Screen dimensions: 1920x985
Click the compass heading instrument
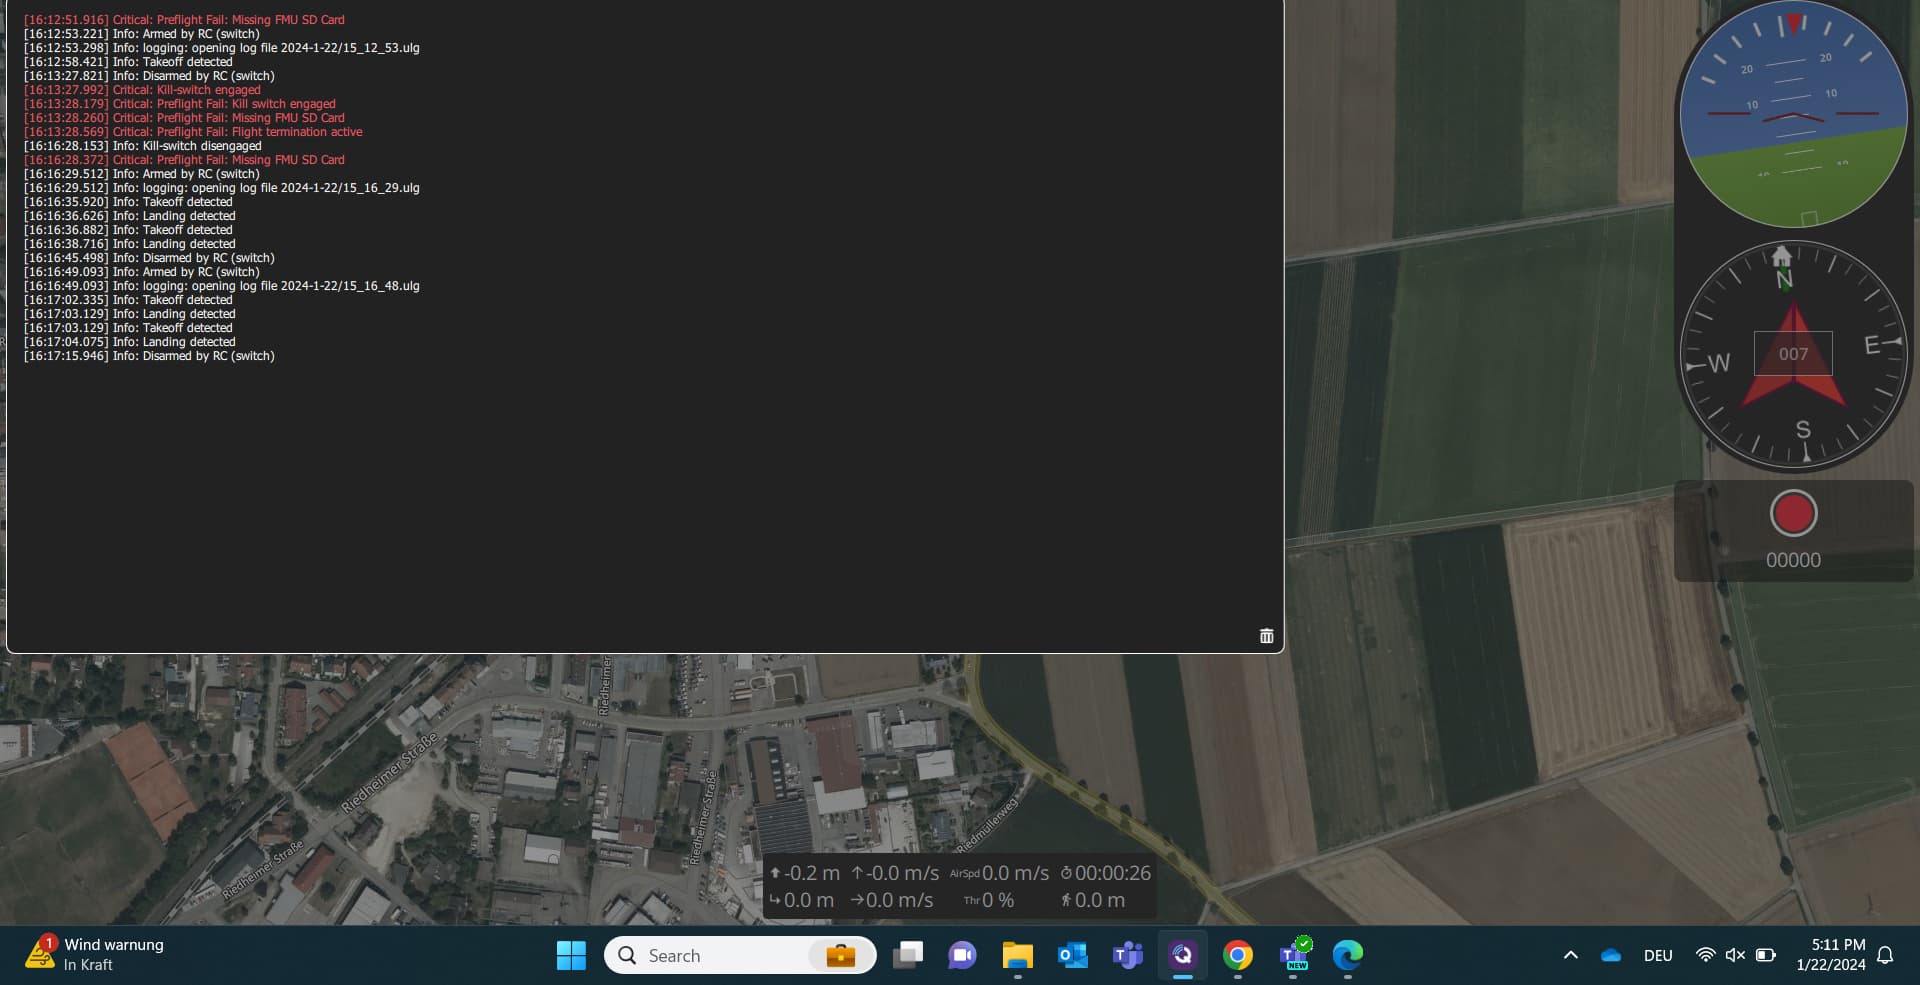point(1793,355)
